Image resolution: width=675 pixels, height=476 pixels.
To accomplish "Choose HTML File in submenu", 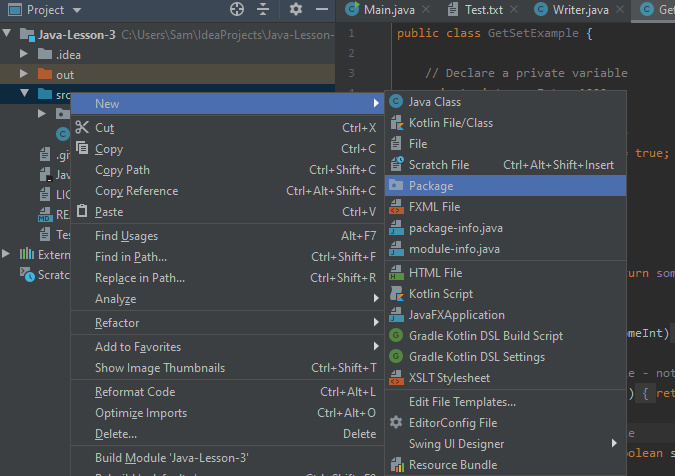I will coord(435,273).
